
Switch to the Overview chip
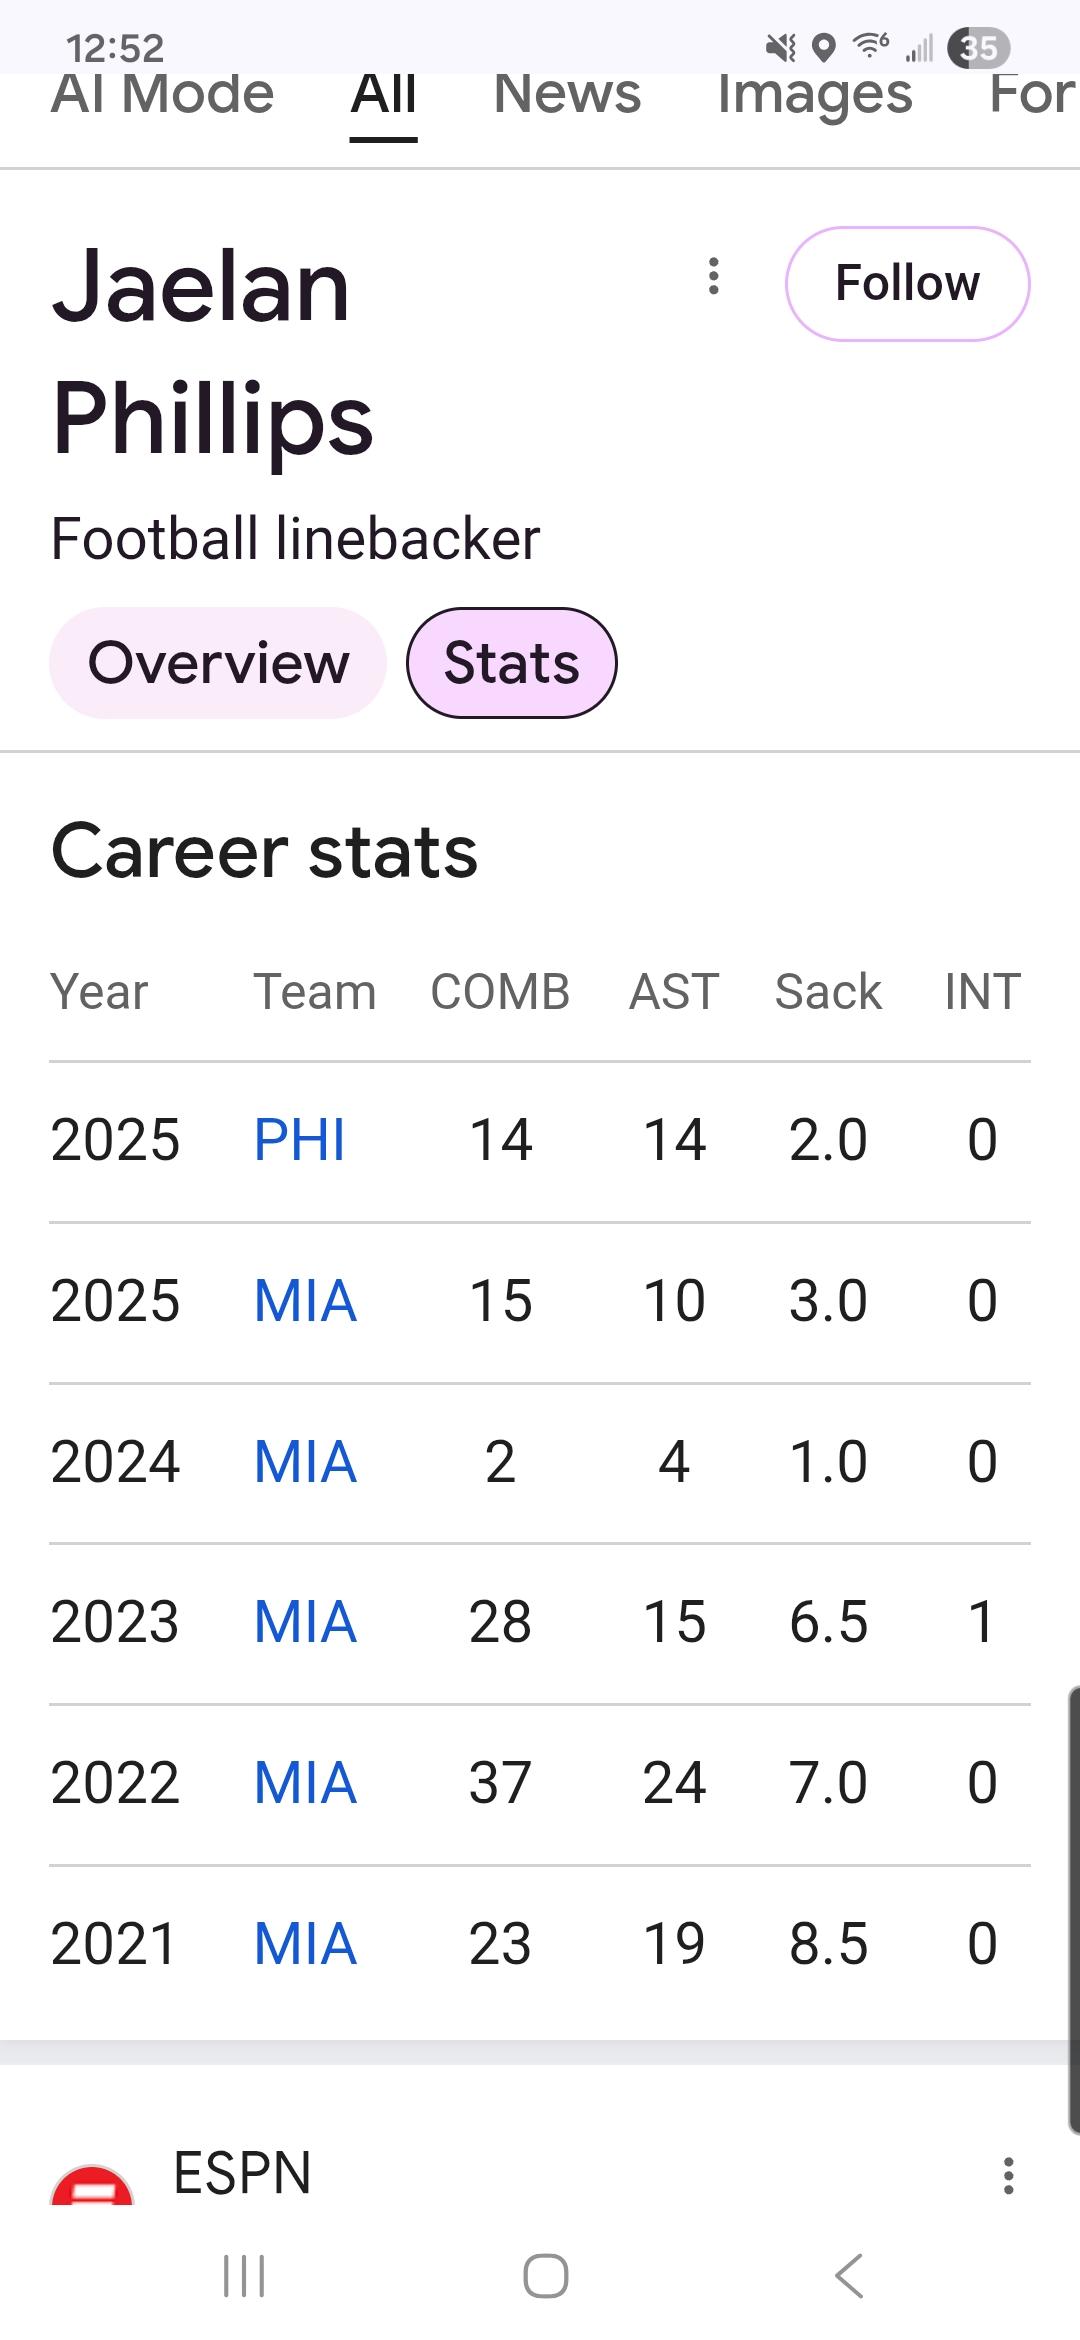pos(218,663)
